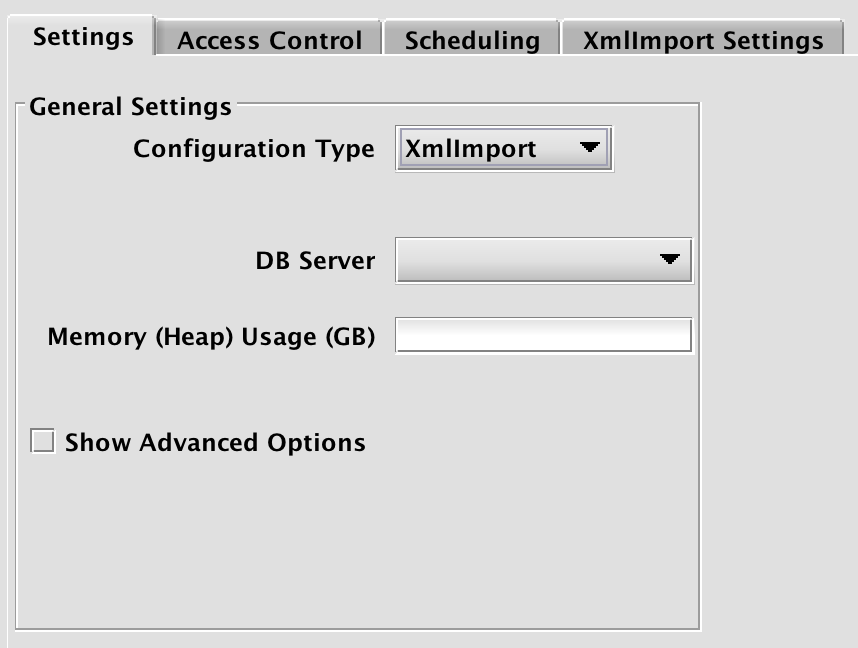Viewport: 858px width, 648px height.
Task: Click the DB Server label
Action: tap(315, 261)
